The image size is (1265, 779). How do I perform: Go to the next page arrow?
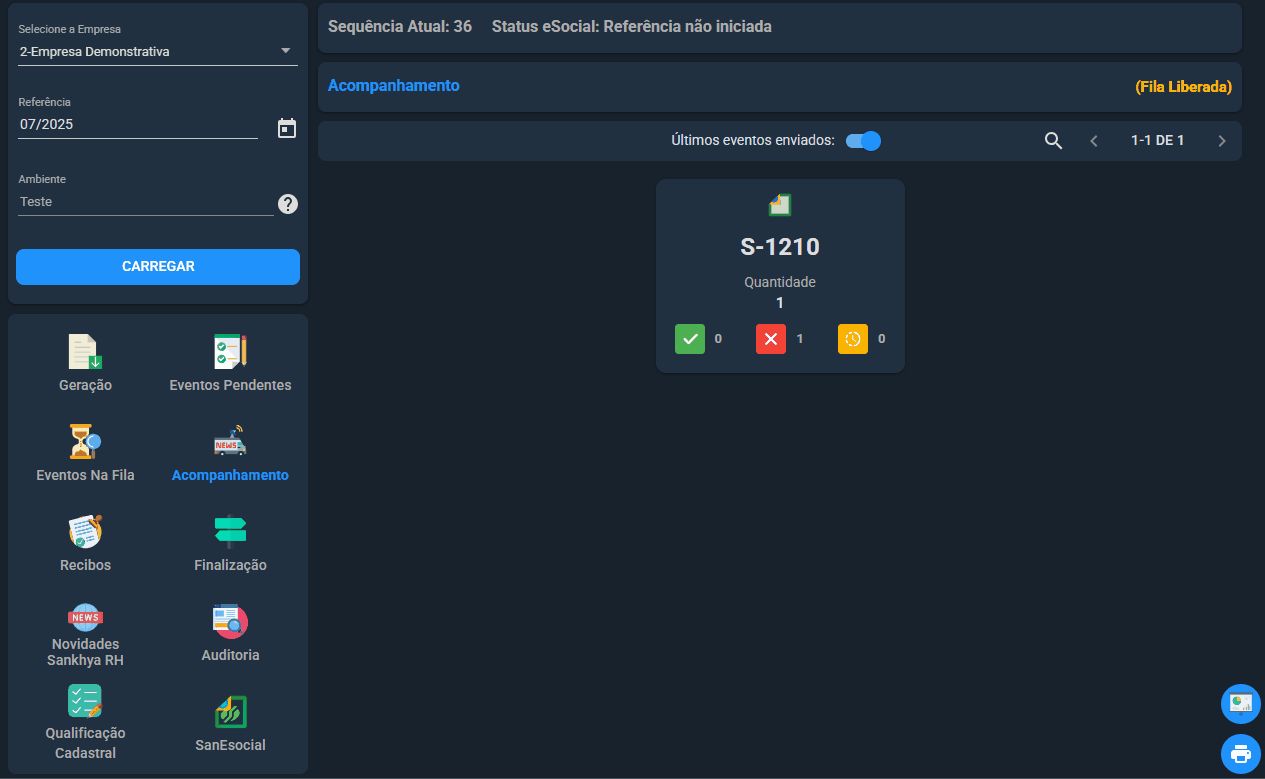tap(1222, 141)
